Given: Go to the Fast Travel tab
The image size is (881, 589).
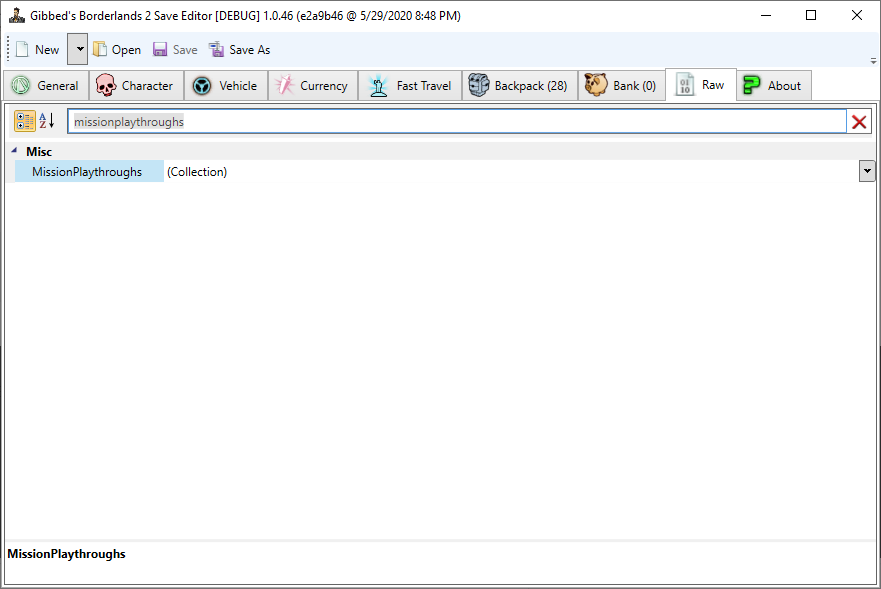Looking at the screenshot, I should click(x=410, y=85).
